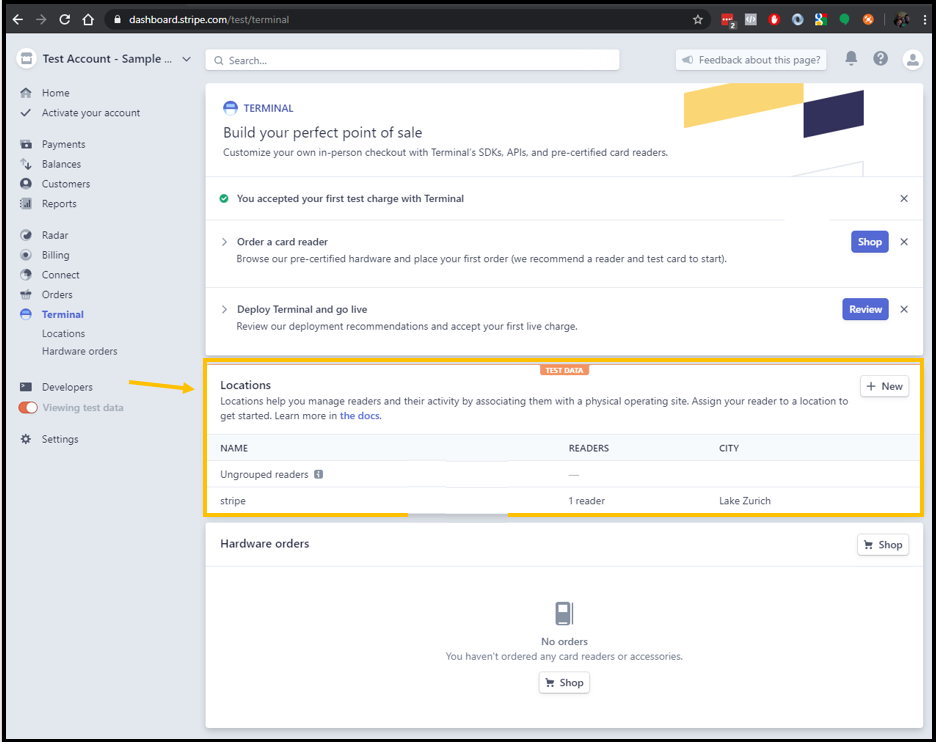Open Developers in the sidebar
The height and width of the screenshot is (742, 936).
point(67,387)
